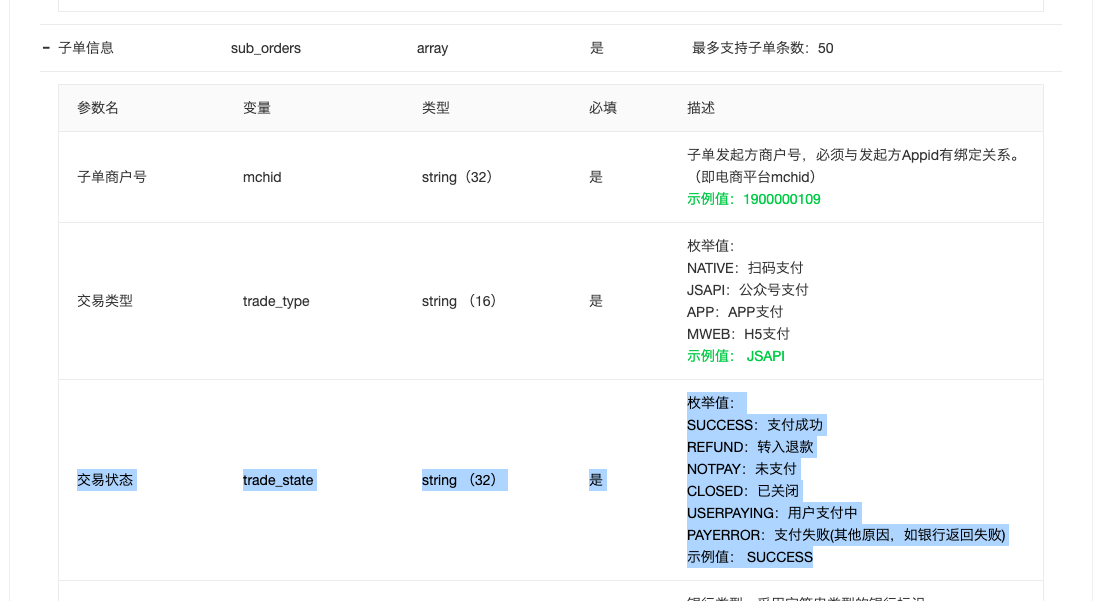Screen dimensions: 1097x601
Task: Click PAYERROR：支付失败 enum line
Action: (847, 535)
